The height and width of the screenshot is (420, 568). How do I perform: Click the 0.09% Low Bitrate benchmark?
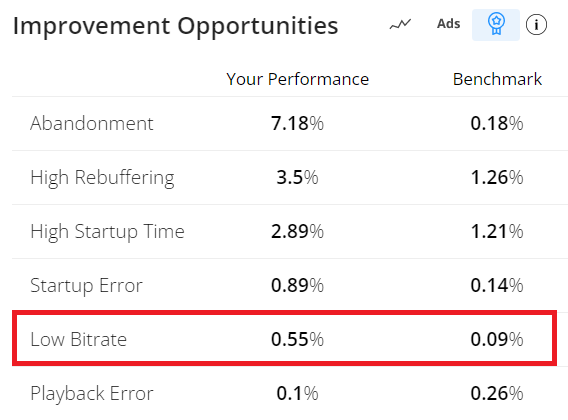point(497,339)
